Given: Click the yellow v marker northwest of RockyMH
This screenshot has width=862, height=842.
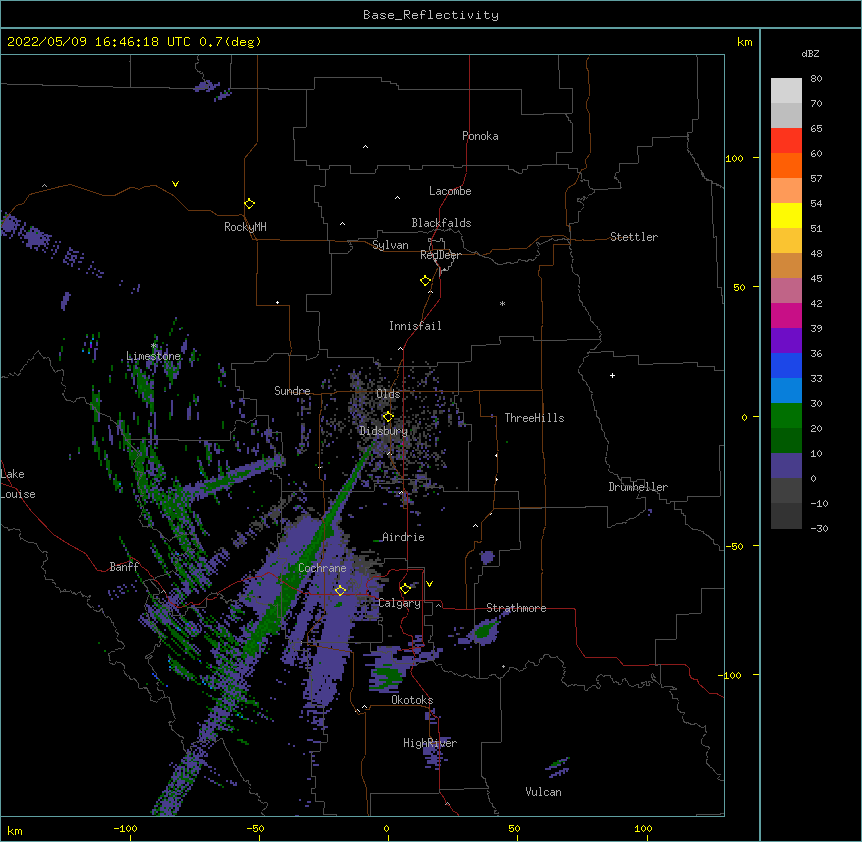Looking at the screenshot, I should click(175, 184).
